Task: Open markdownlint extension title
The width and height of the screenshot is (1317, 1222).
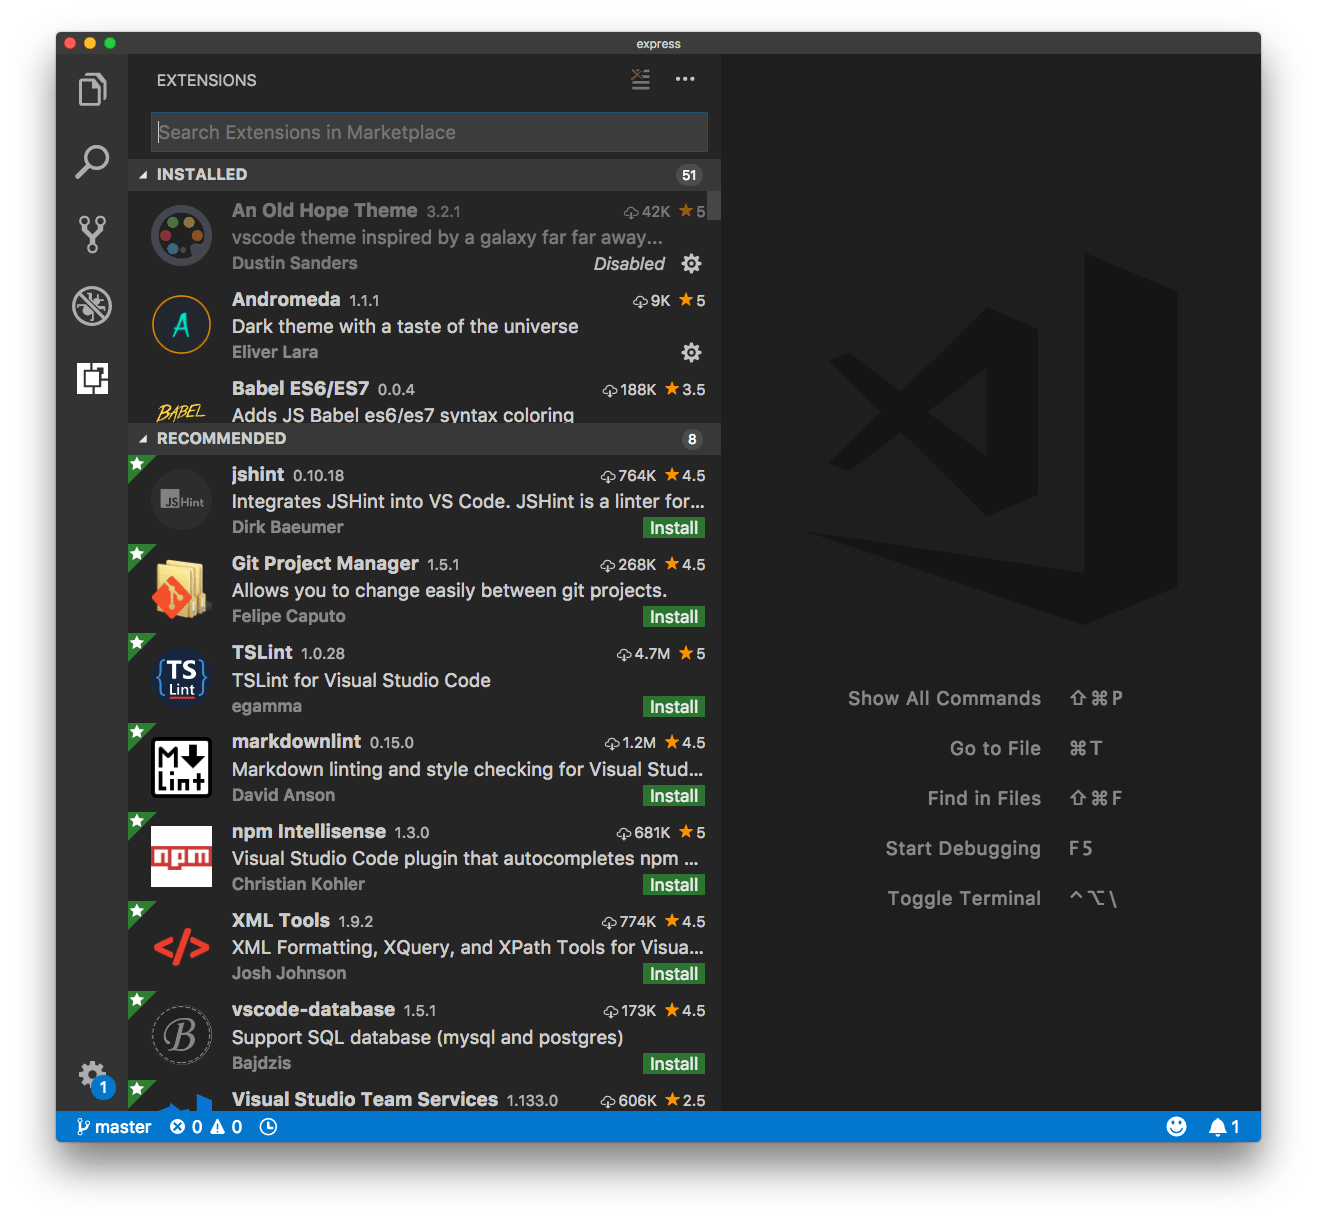Action: pyautogui.click(x=296, y=741)
